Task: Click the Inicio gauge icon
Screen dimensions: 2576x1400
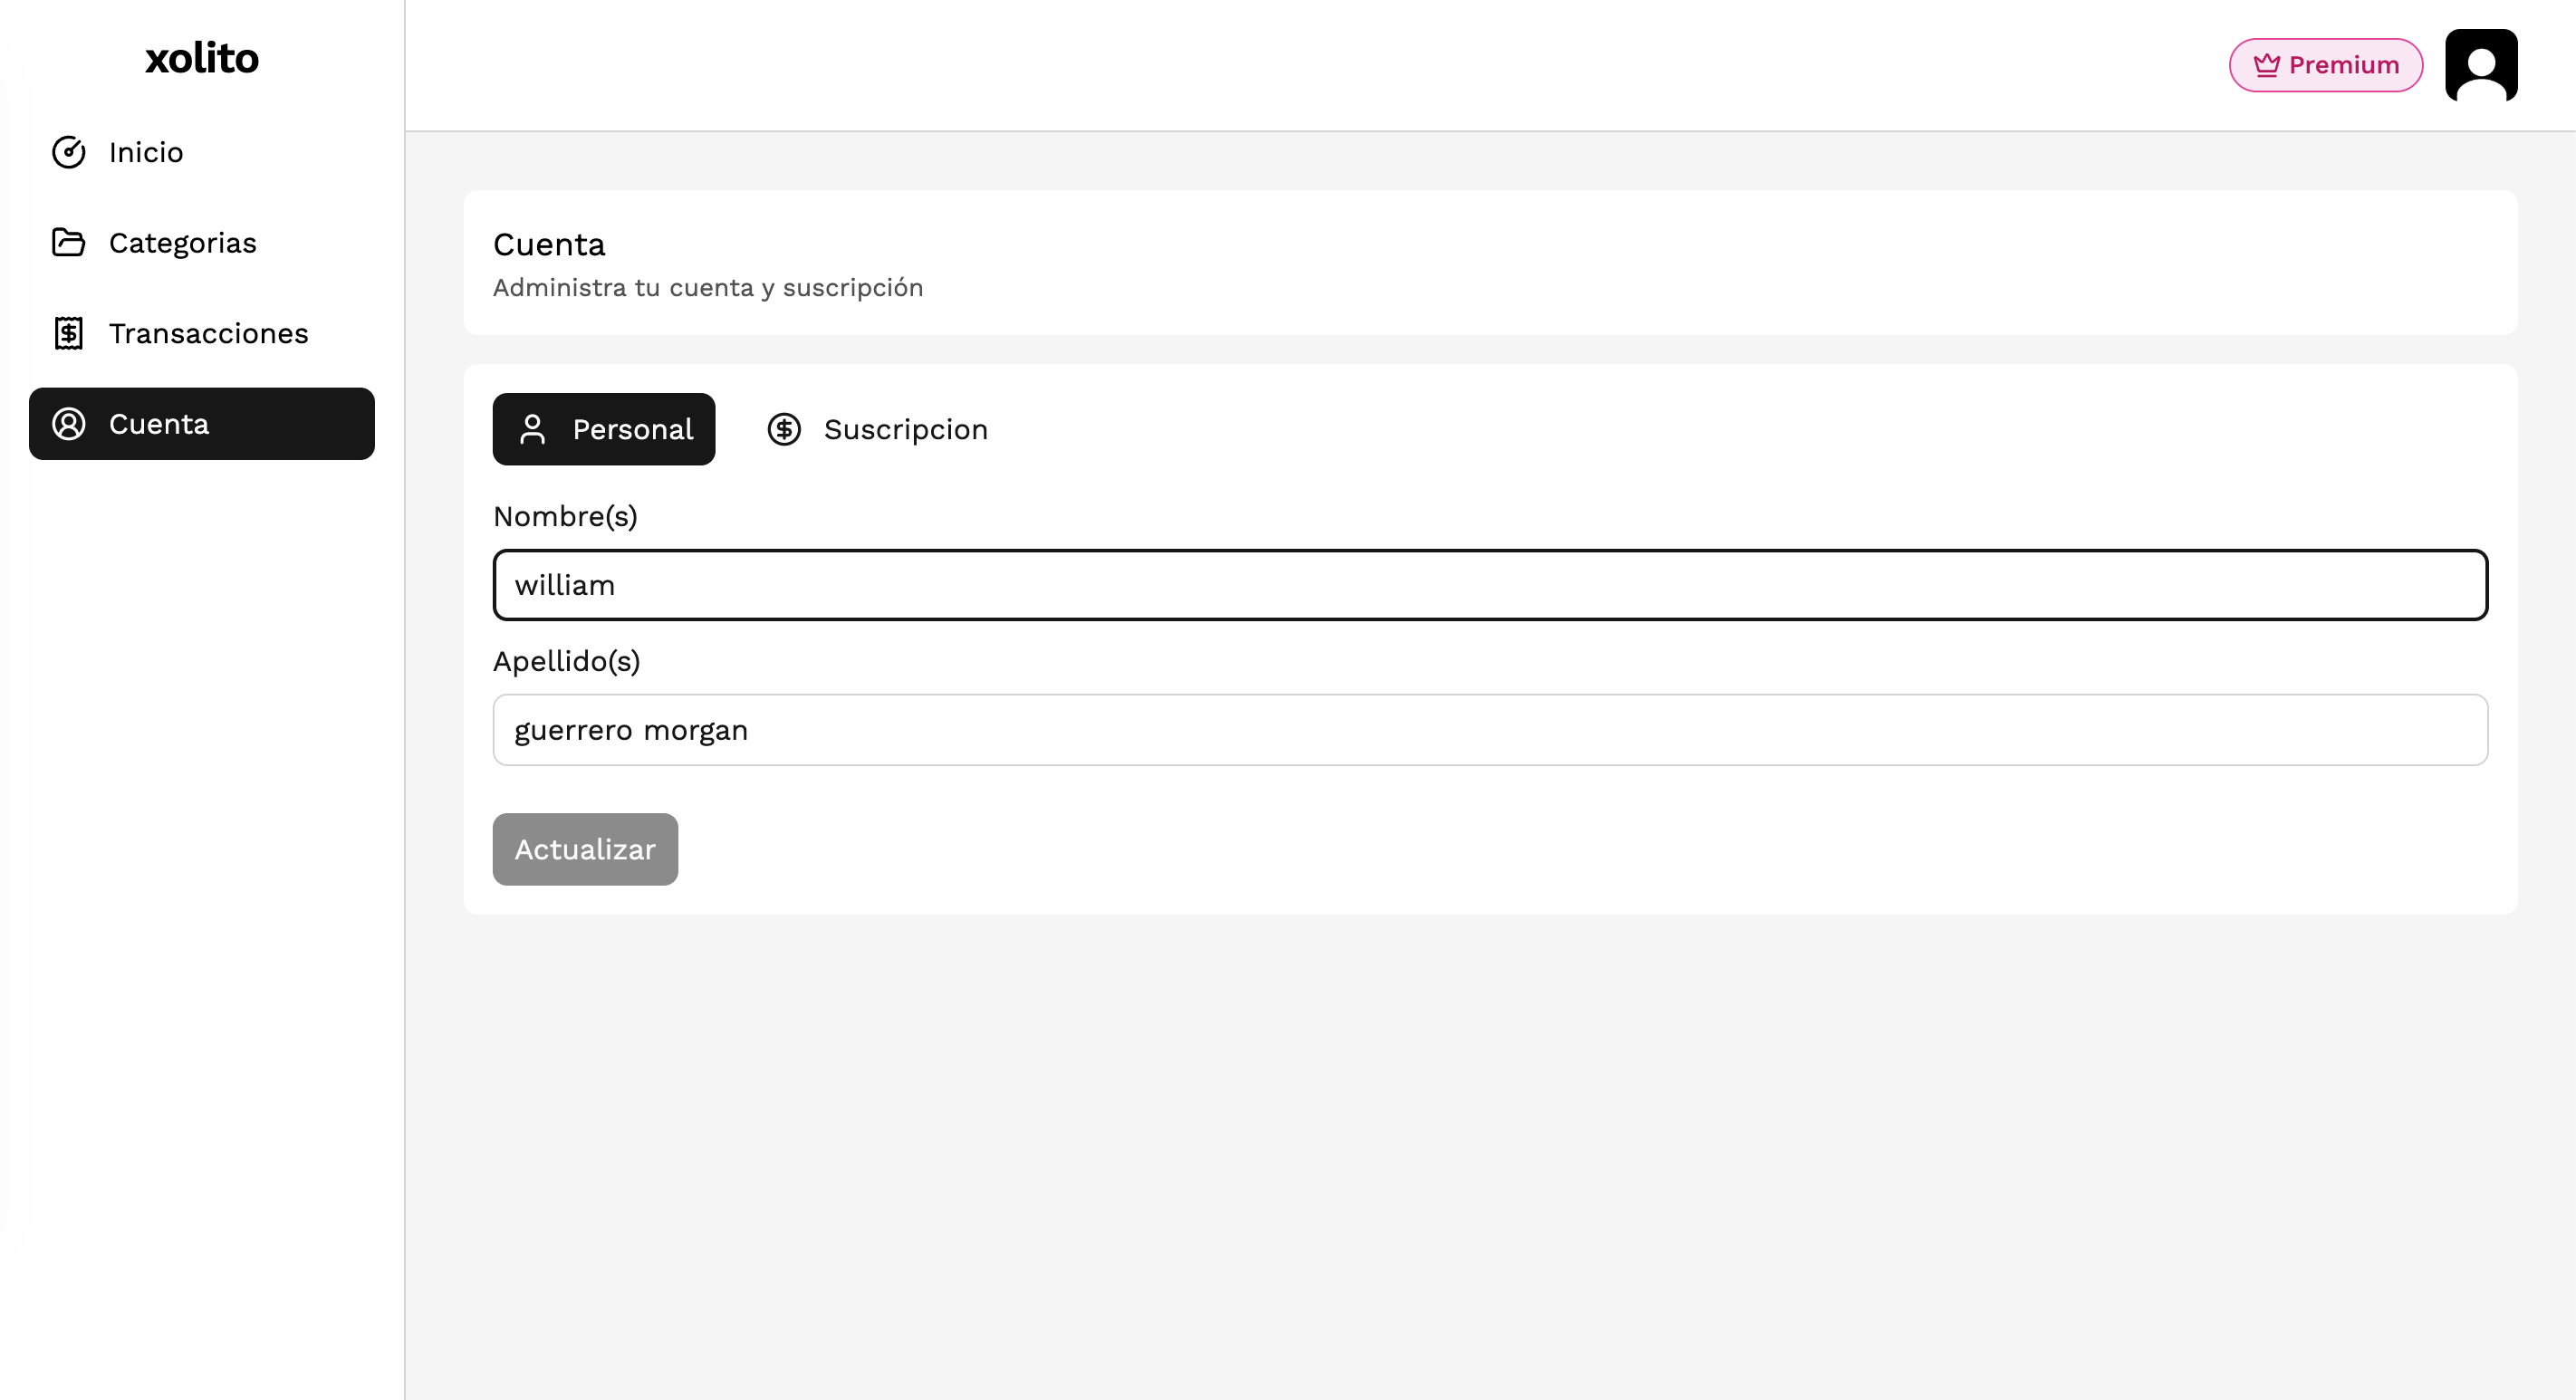Action: [x=68, y=152]
